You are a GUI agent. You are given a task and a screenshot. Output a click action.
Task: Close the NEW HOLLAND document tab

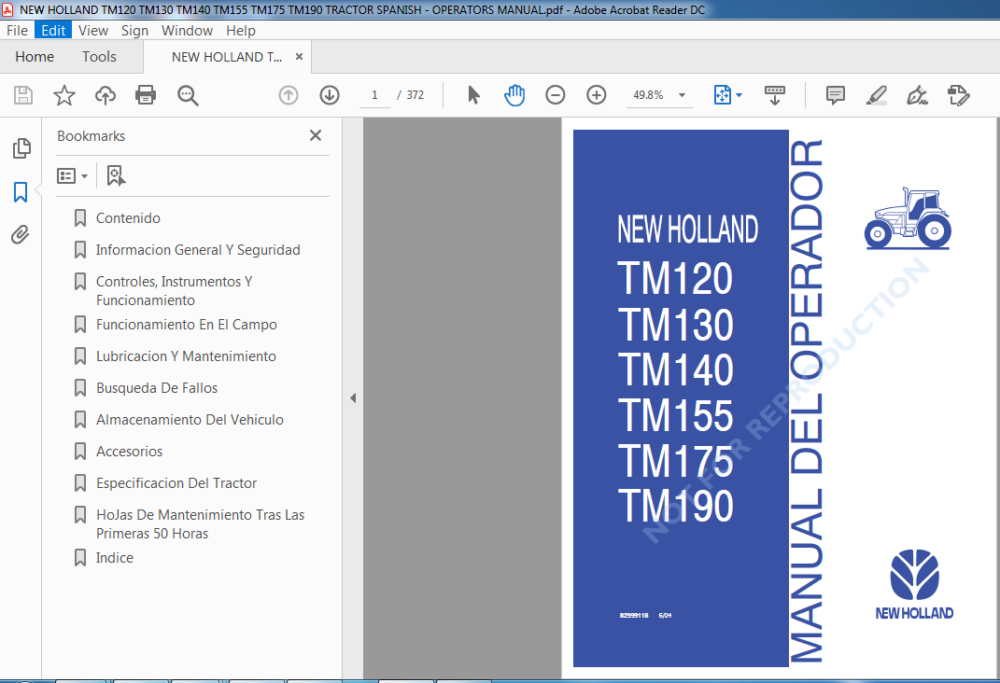[x=298, y=57]
